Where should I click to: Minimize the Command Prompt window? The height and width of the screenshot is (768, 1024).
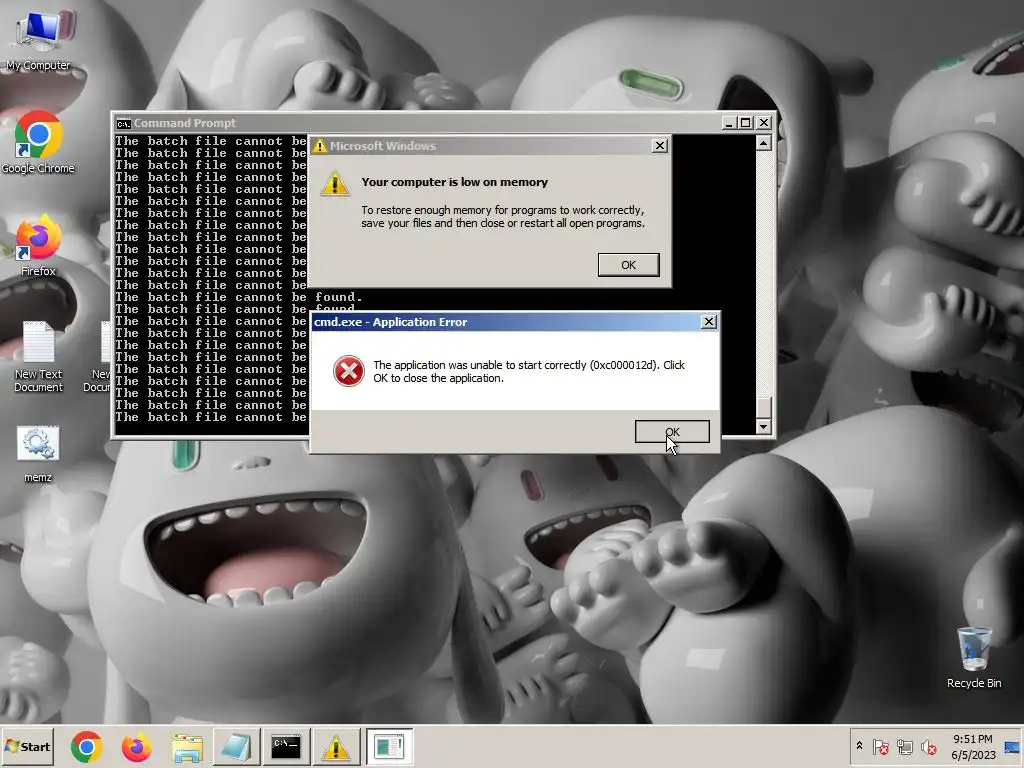729,123
